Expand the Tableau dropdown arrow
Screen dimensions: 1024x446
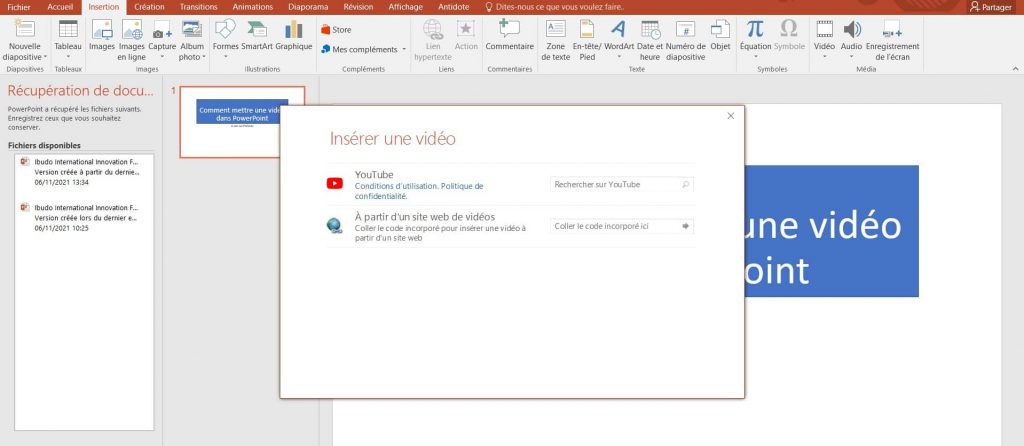68,57
